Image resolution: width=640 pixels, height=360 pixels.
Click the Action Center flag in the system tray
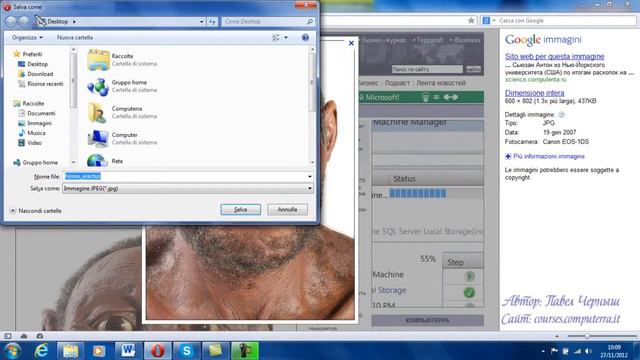tap(554, 351)
